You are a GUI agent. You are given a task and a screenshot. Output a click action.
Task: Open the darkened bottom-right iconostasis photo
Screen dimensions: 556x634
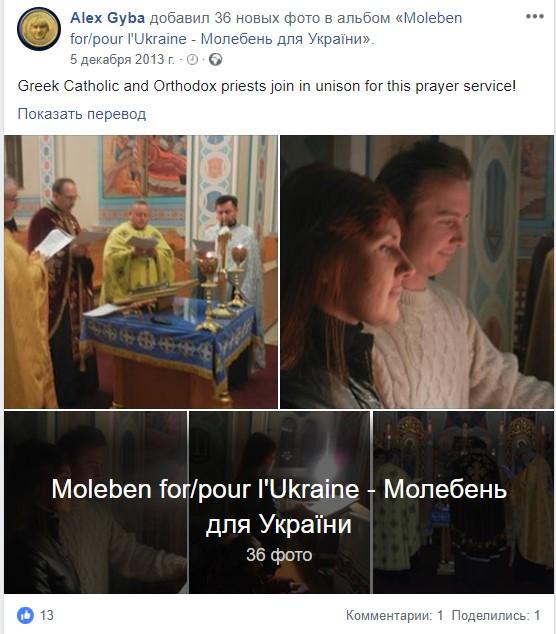(x=463, y=503)
